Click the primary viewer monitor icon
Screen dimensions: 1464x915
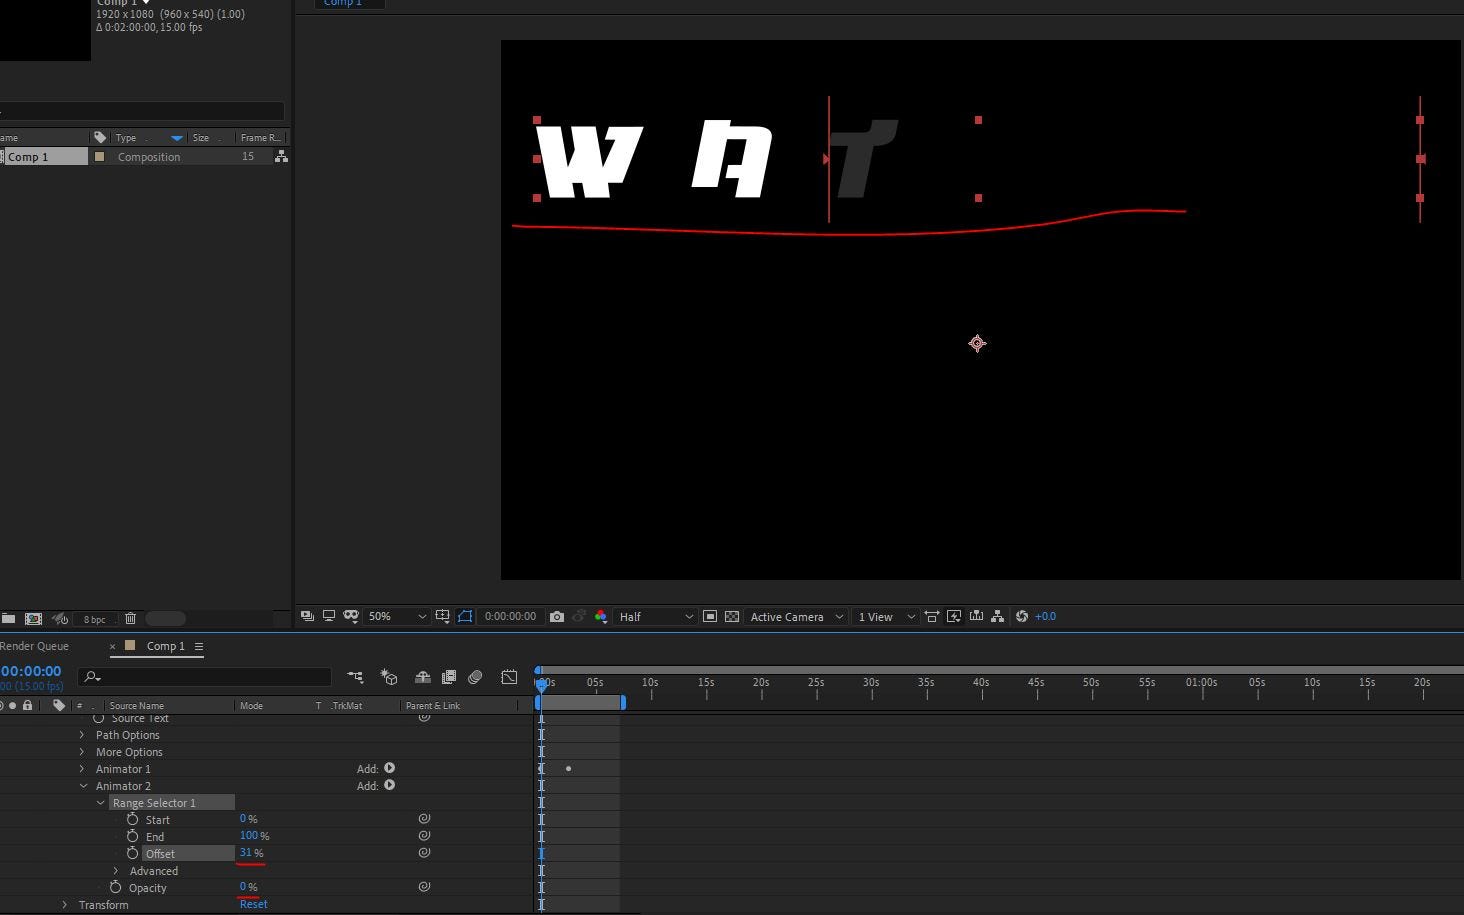[328, 616]
